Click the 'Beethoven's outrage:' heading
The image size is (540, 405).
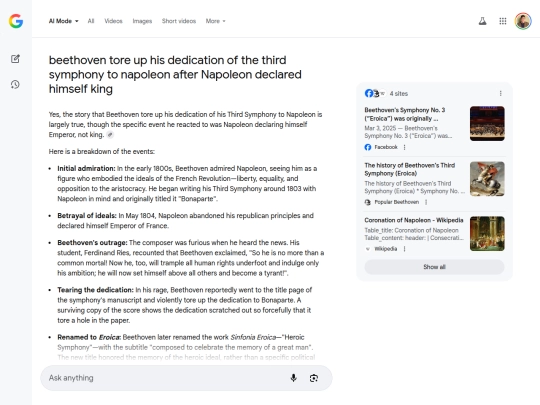click(x=92, y=242)
